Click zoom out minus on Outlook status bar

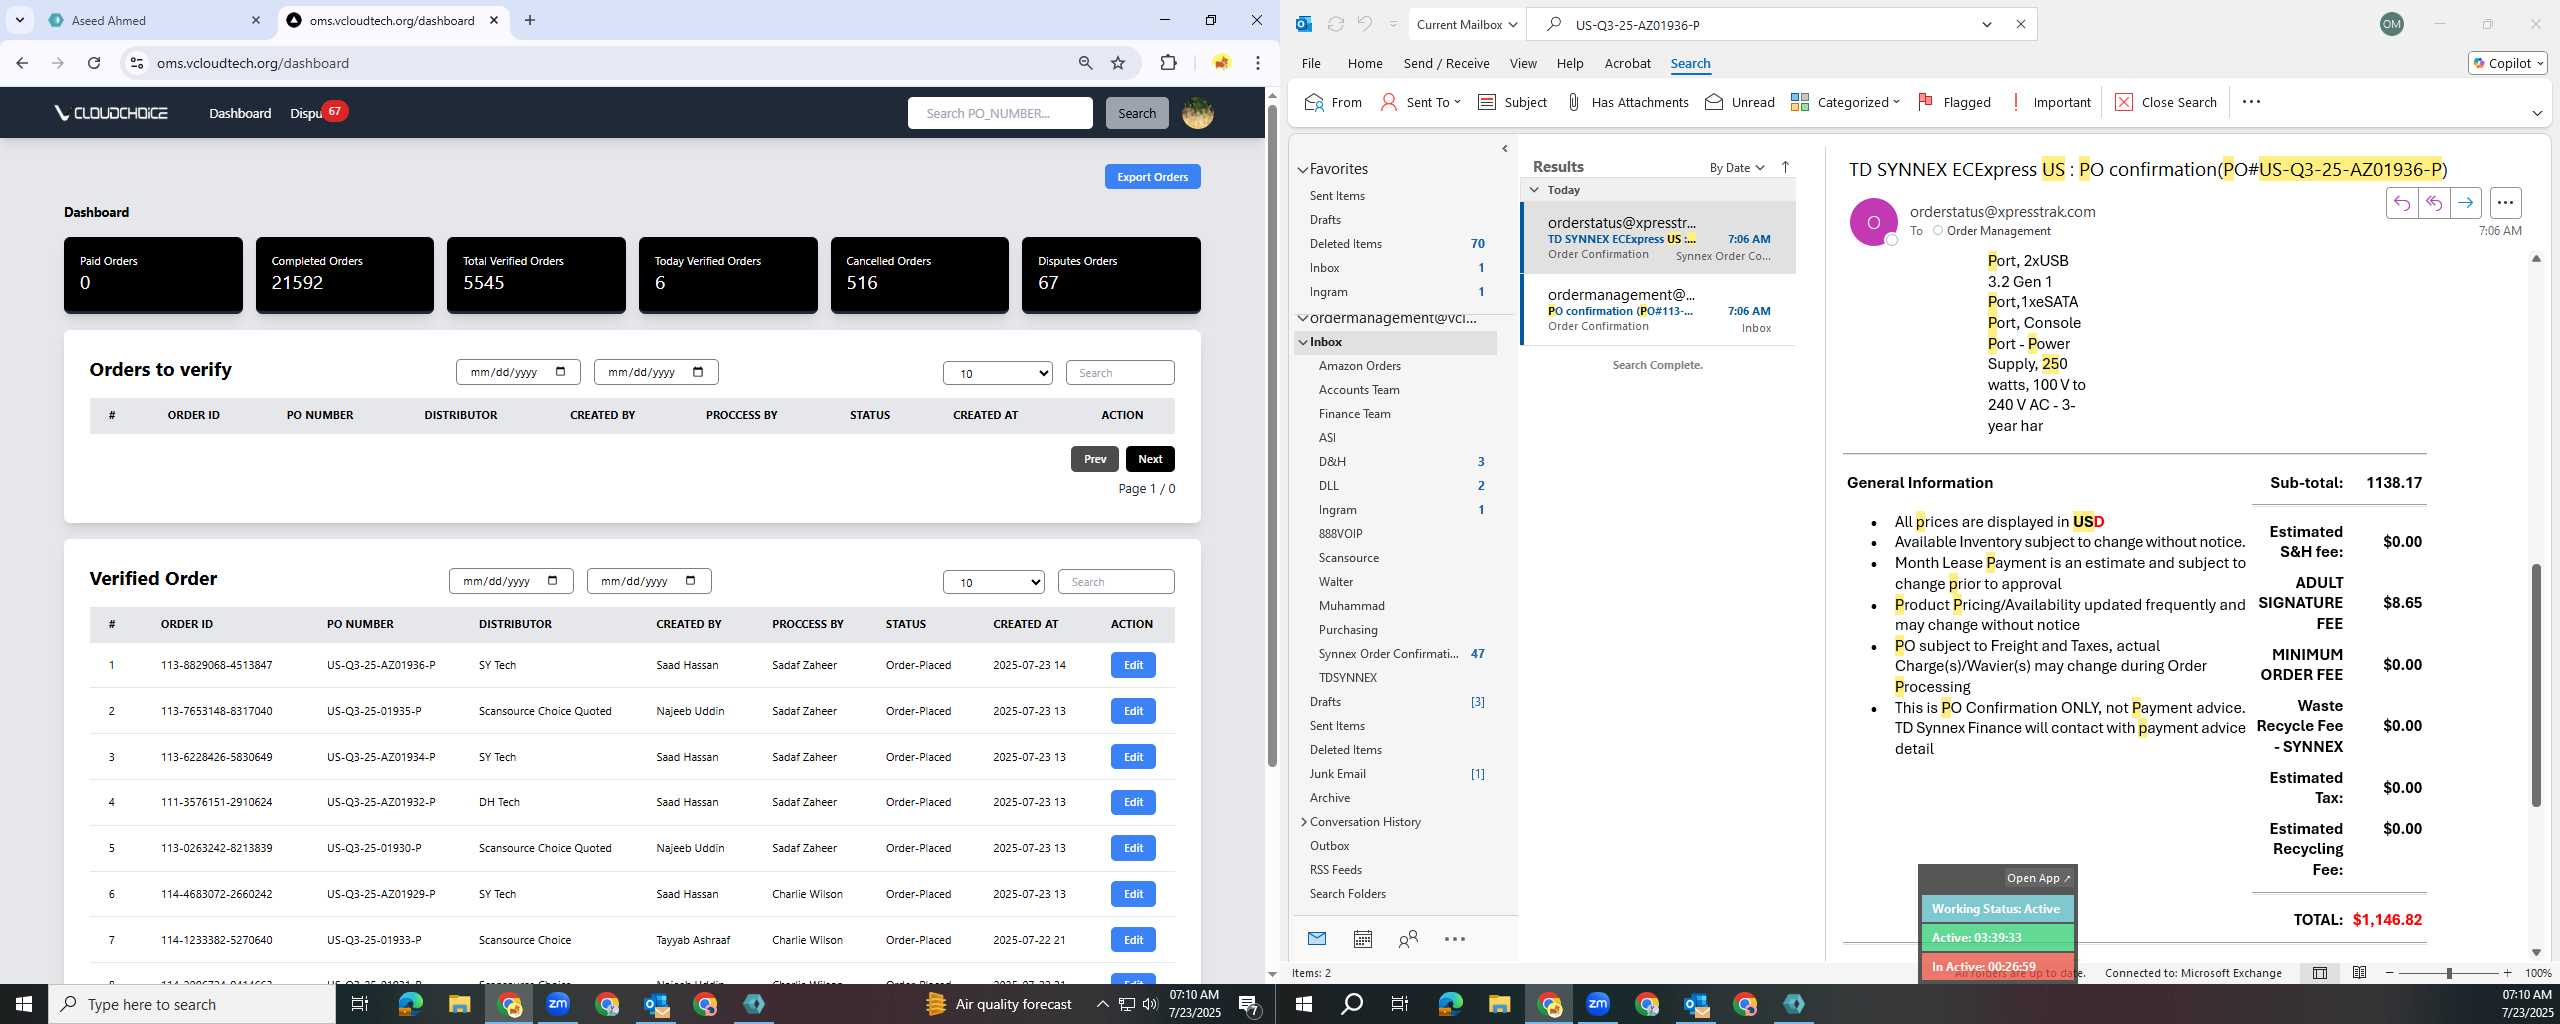2390,973
